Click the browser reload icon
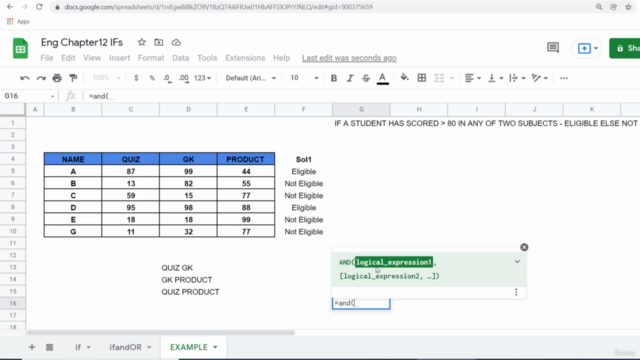This screenshot has height=360, width=640. tap(39, 7)
